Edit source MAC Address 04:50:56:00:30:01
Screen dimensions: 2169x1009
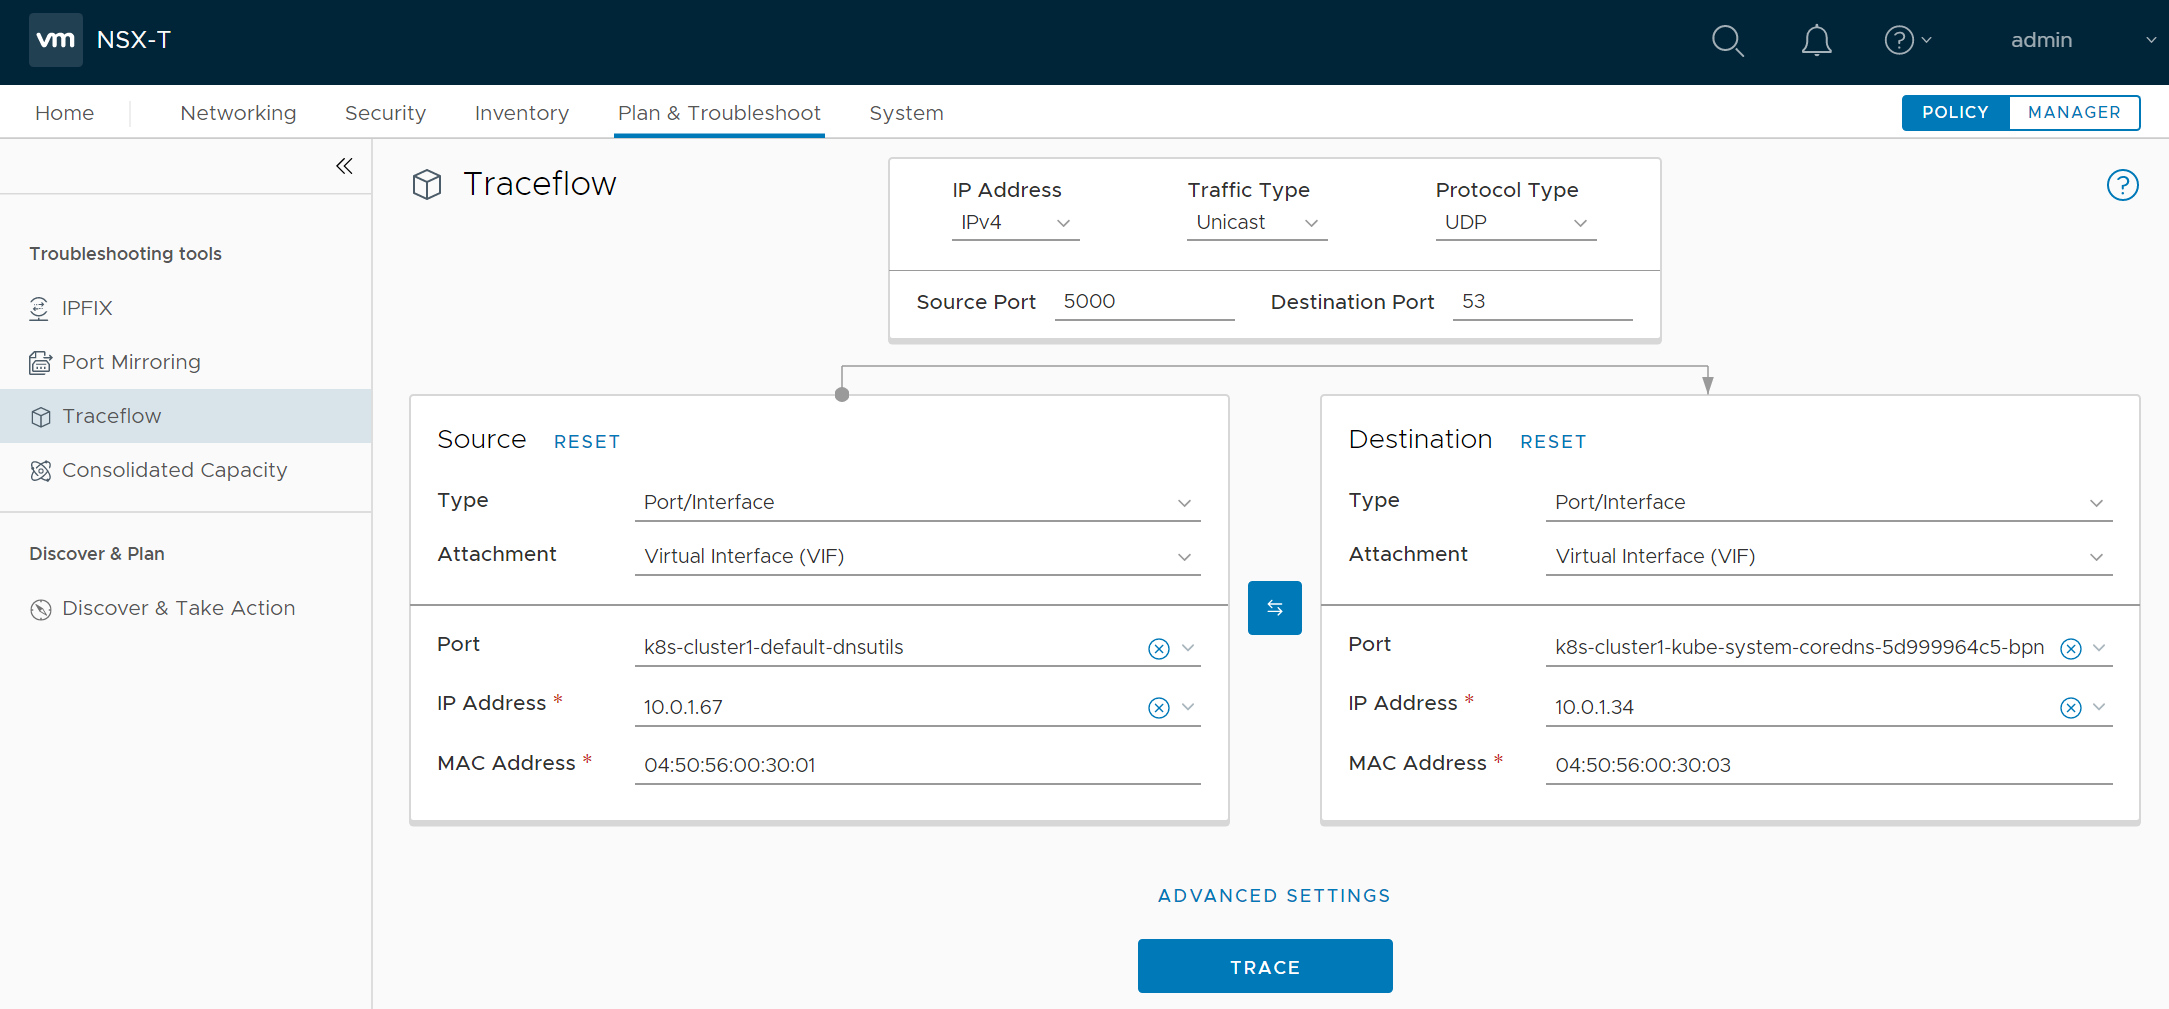click(917, 765)
